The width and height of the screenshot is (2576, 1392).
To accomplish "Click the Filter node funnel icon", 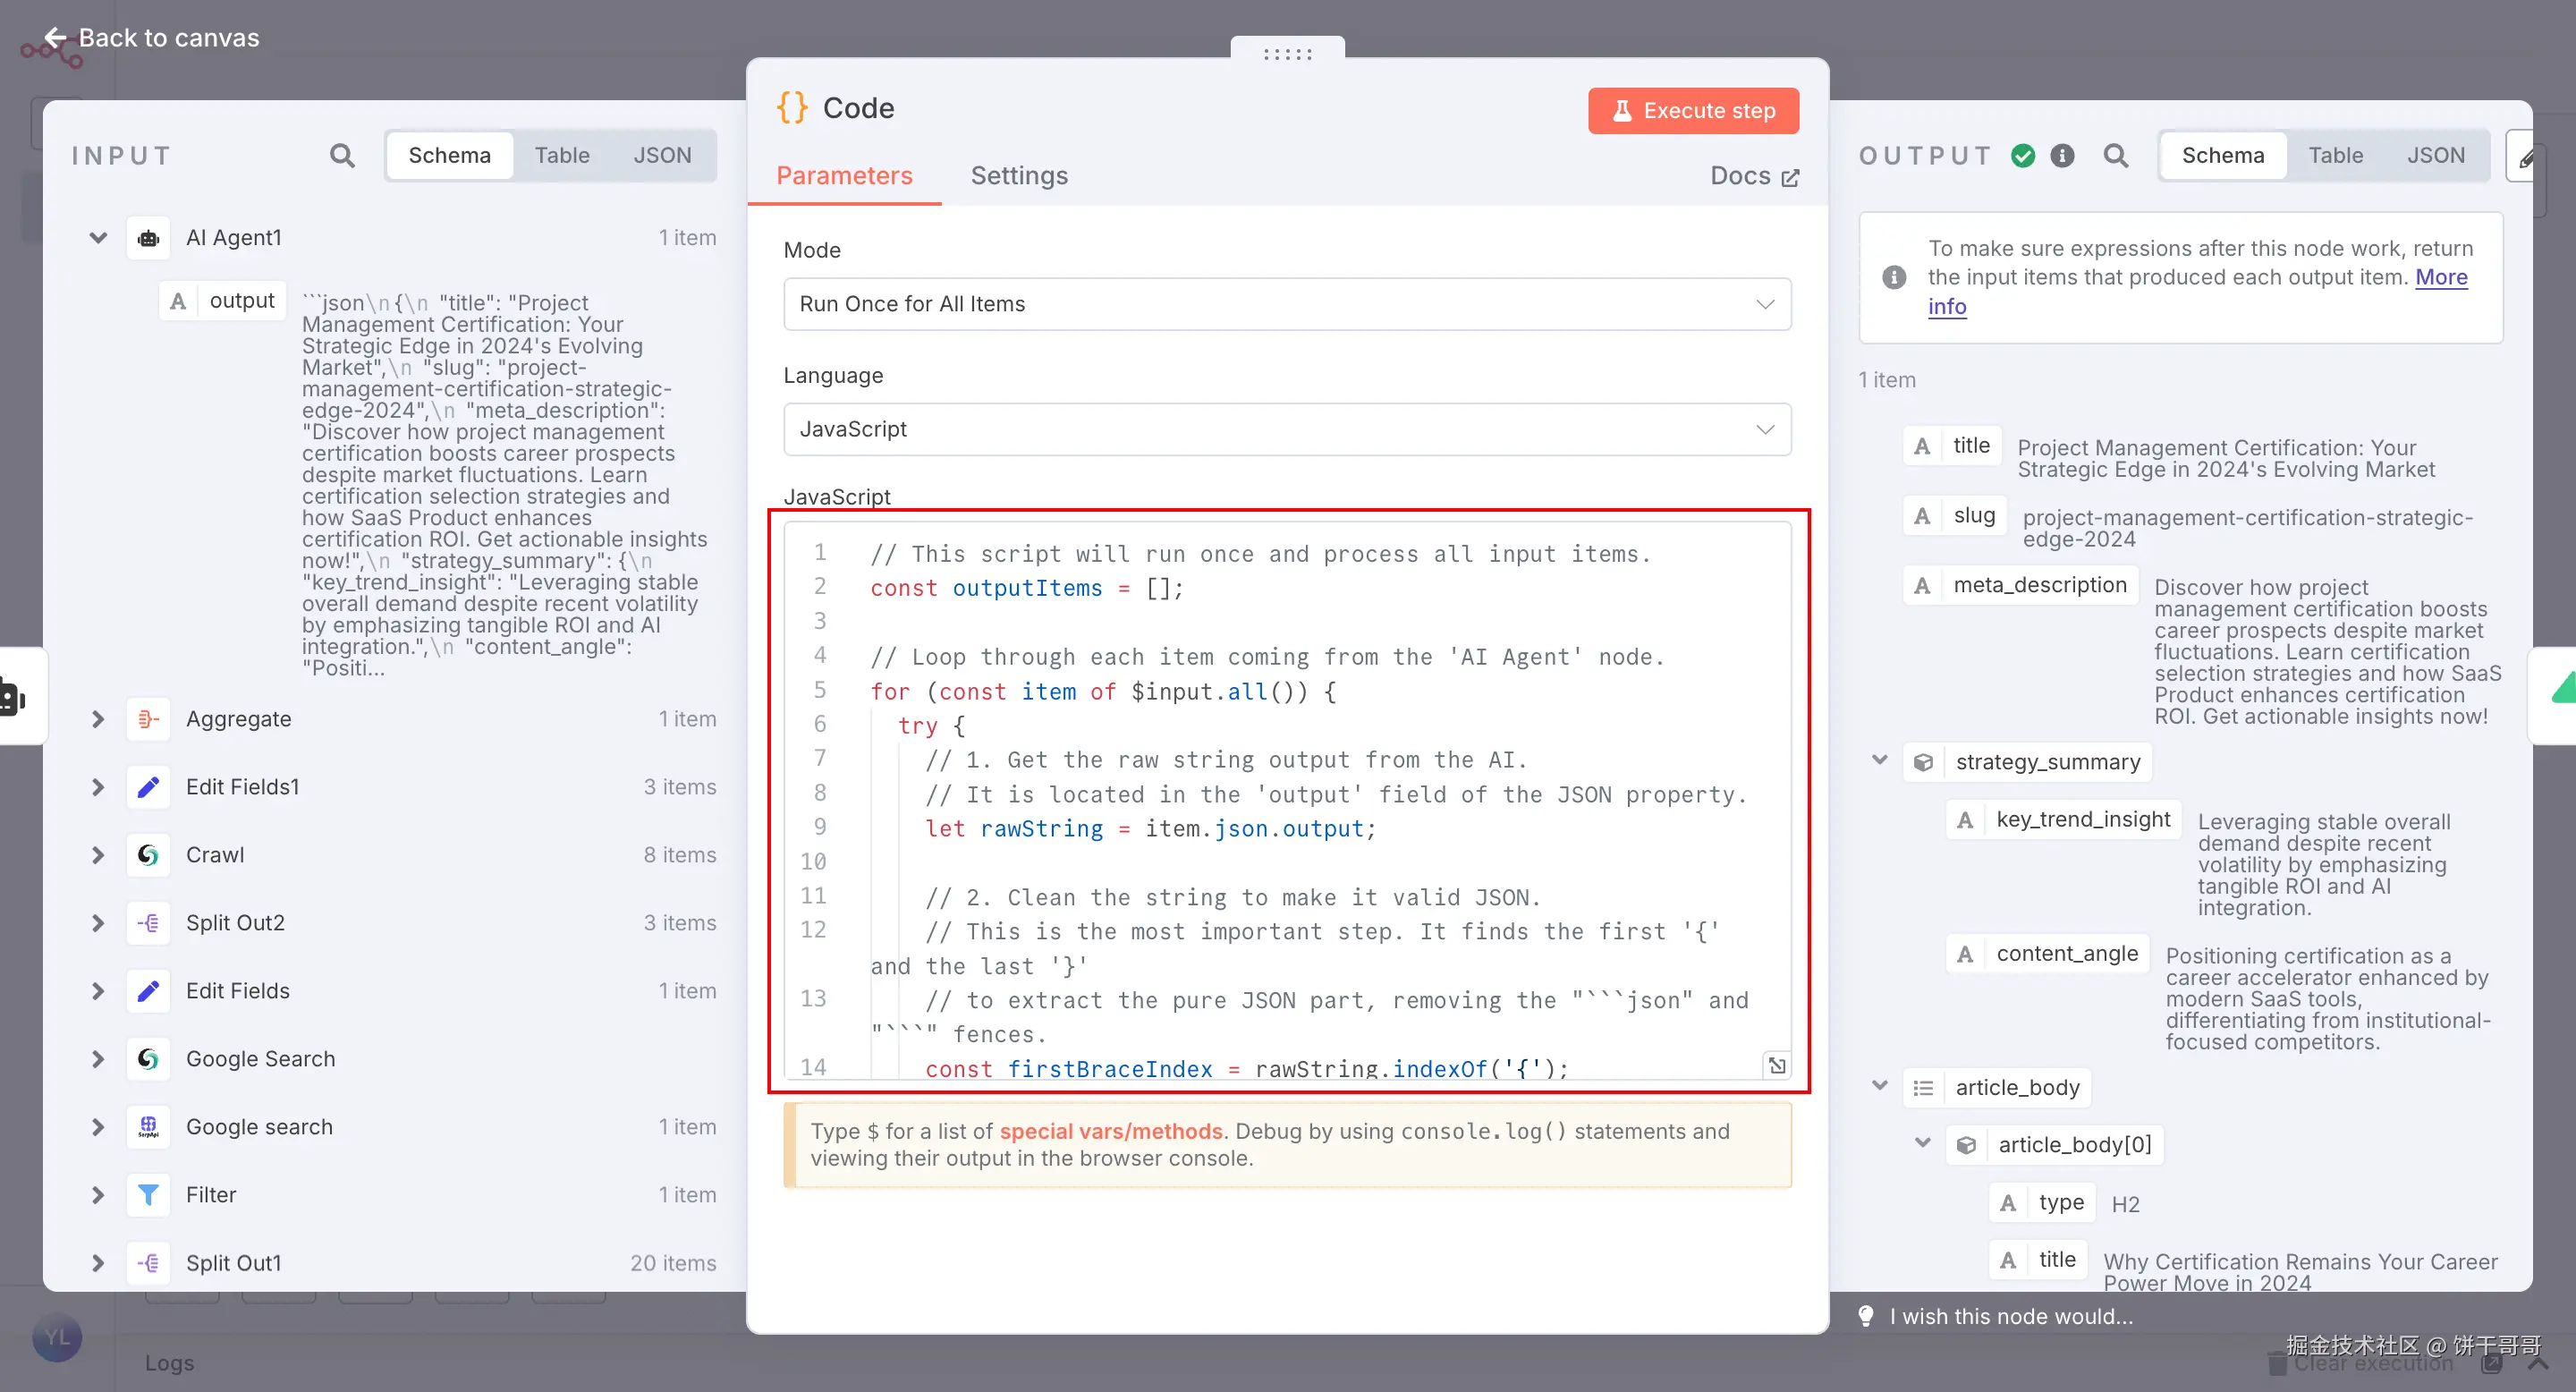I will pos(148,1194).
